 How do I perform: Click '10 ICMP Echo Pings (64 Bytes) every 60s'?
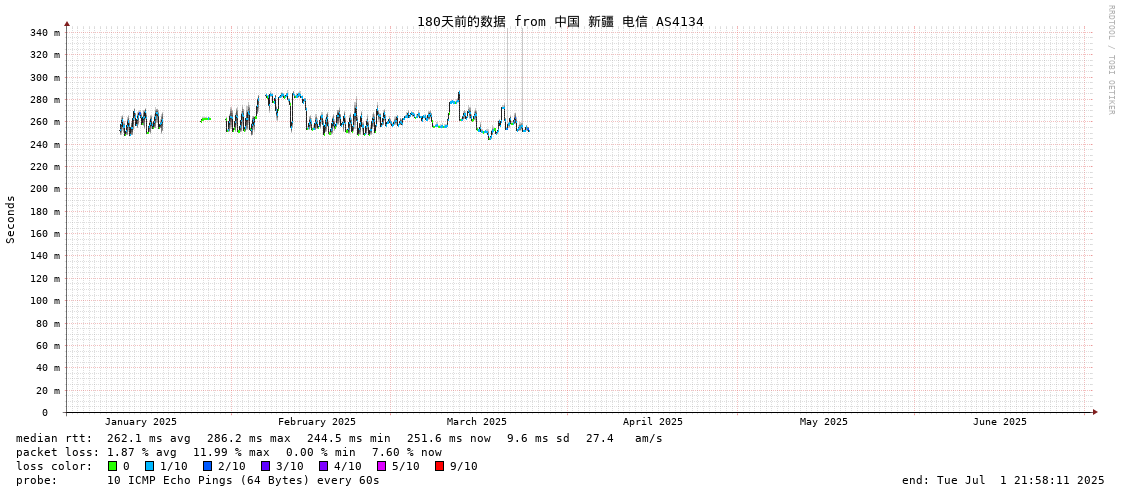point(244,480)
